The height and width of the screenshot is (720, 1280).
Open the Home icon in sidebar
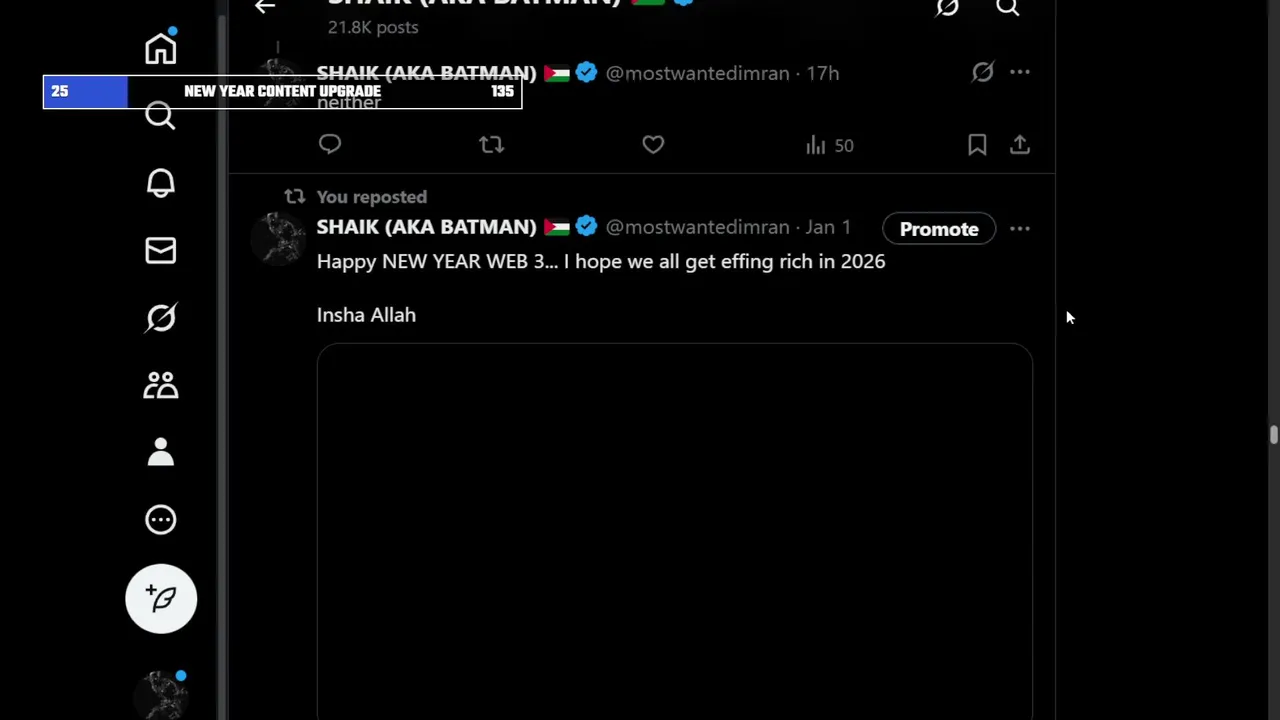point(160,49)
